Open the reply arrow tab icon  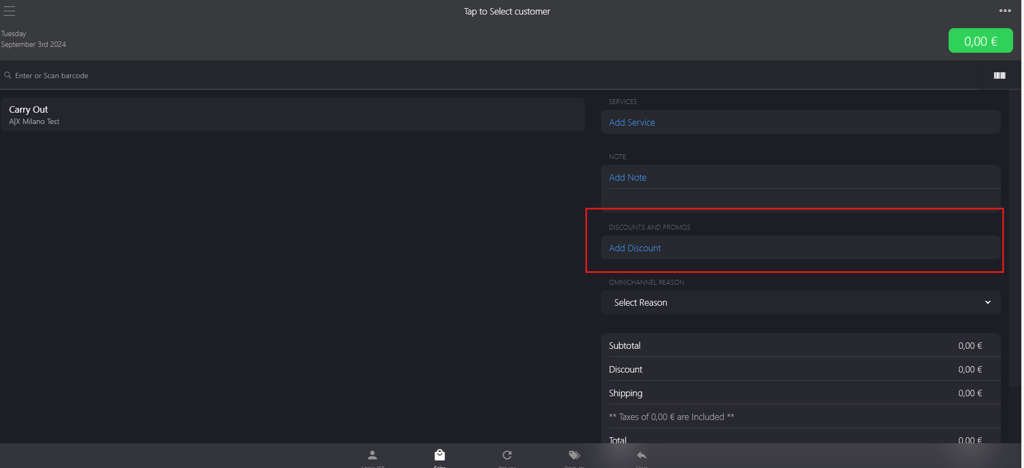[x=642, y=455]
